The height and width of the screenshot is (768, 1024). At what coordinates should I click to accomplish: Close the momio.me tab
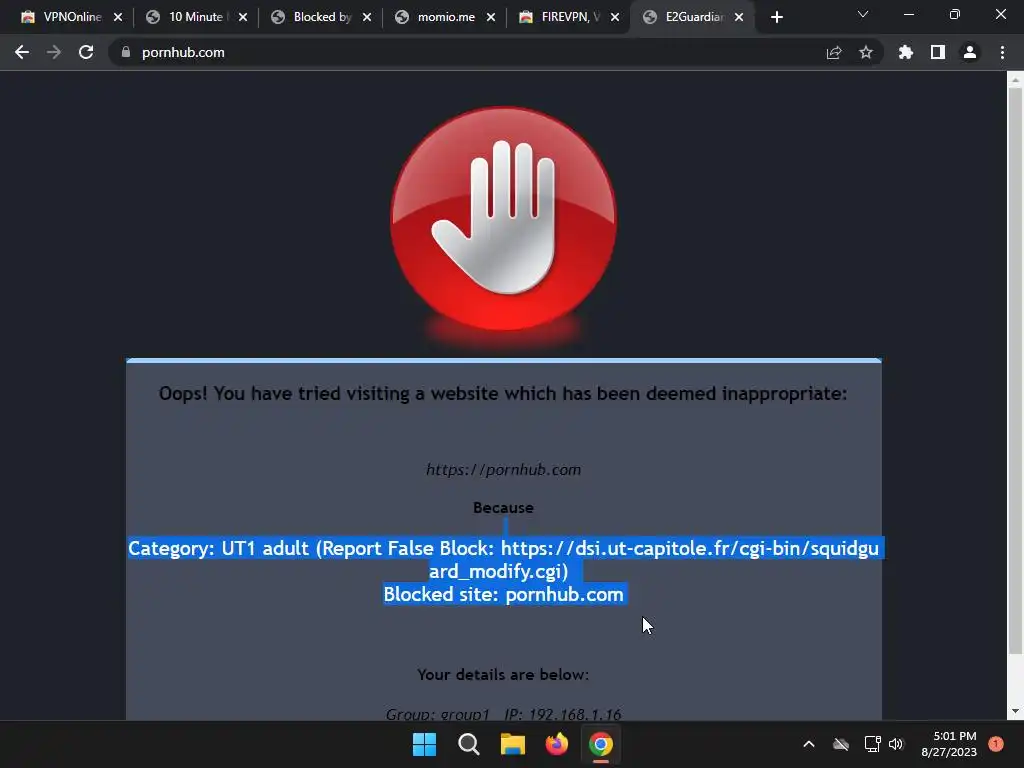(x=491, y=18)
